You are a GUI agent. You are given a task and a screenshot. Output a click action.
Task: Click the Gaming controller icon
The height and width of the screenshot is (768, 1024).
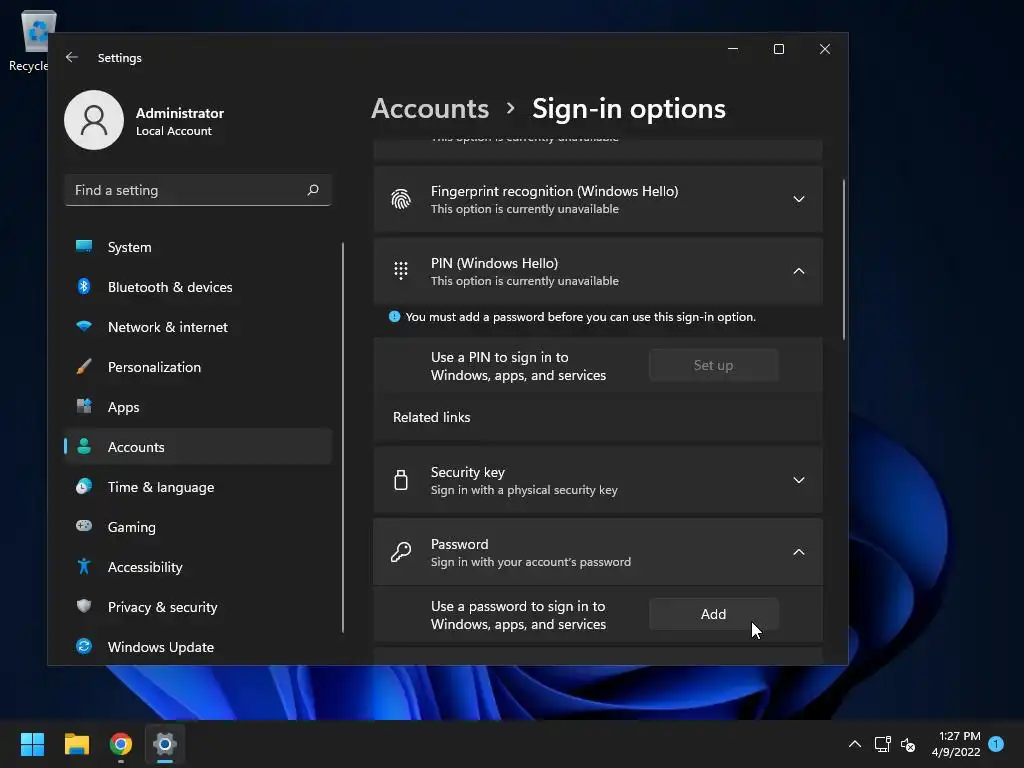click(84, 526)
